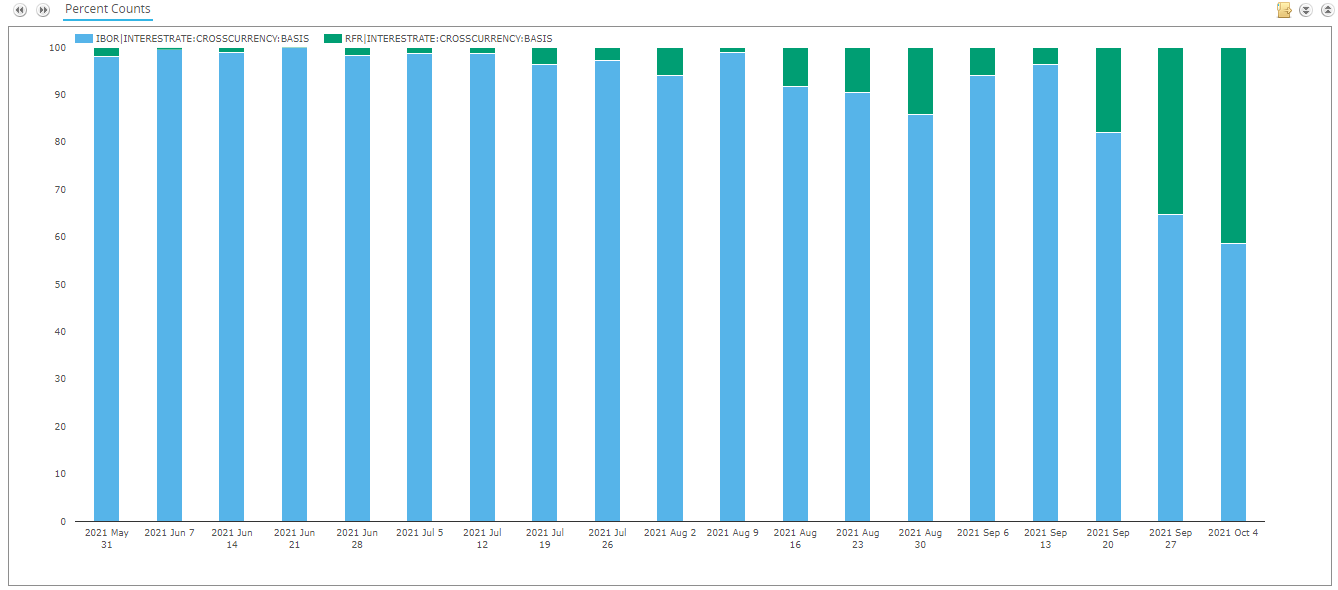Click the blue IBOR legend color square
This screenshot has width=1338, height=590.
(83, 38)
